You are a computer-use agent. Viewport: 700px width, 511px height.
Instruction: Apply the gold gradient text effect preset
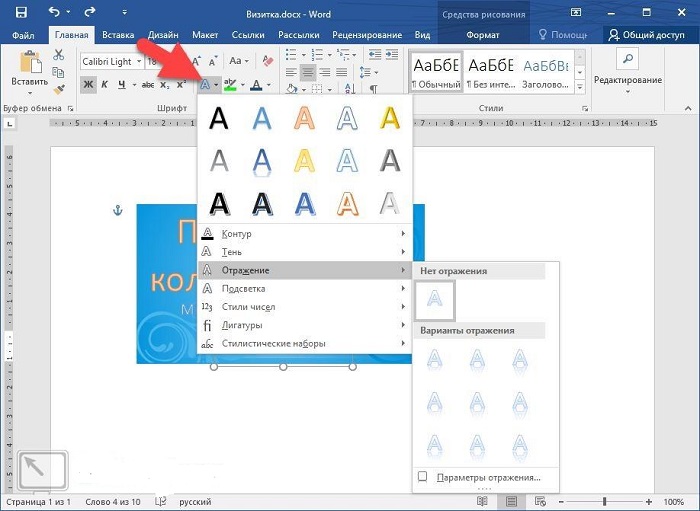pyautogui.click(x=389, y=118)
